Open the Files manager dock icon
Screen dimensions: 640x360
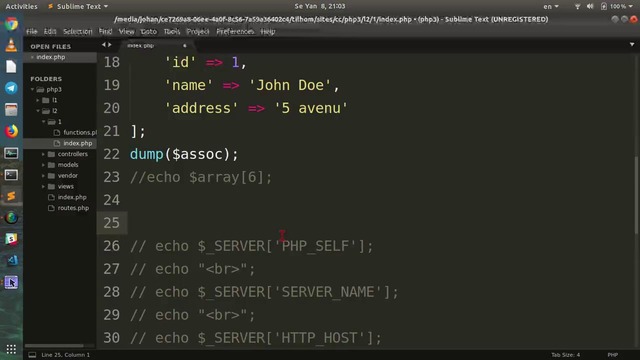tap(11, 110)
